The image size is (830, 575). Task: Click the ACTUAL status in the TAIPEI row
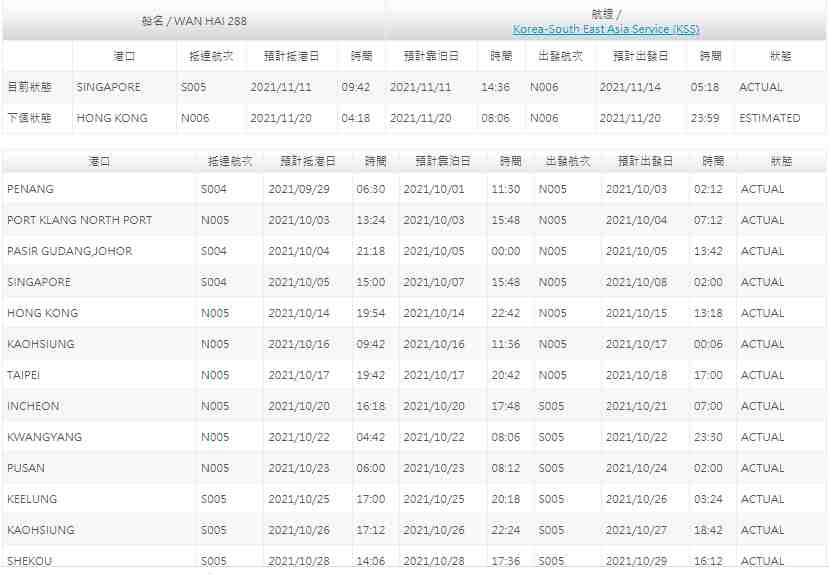pos(762,375)
